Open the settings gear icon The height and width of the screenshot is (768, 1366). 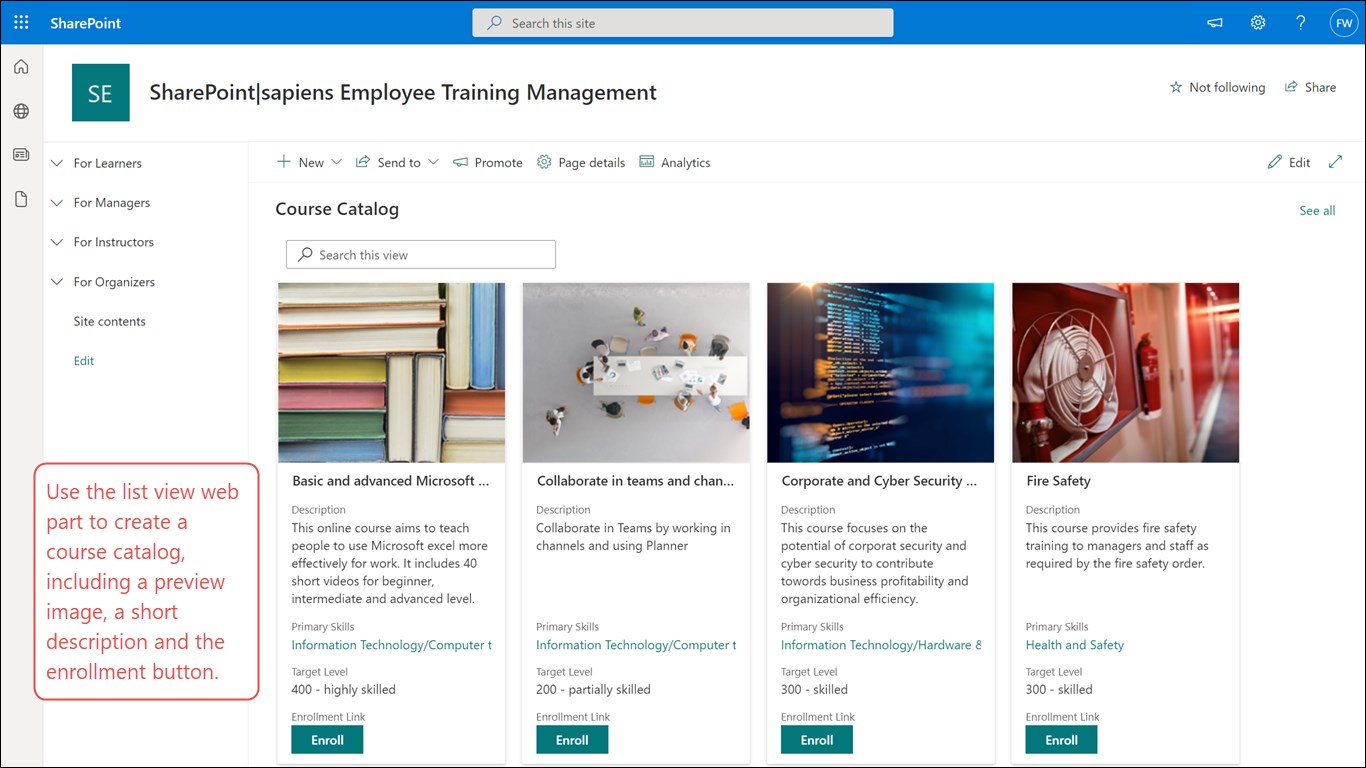click(x=1258, y=23)
